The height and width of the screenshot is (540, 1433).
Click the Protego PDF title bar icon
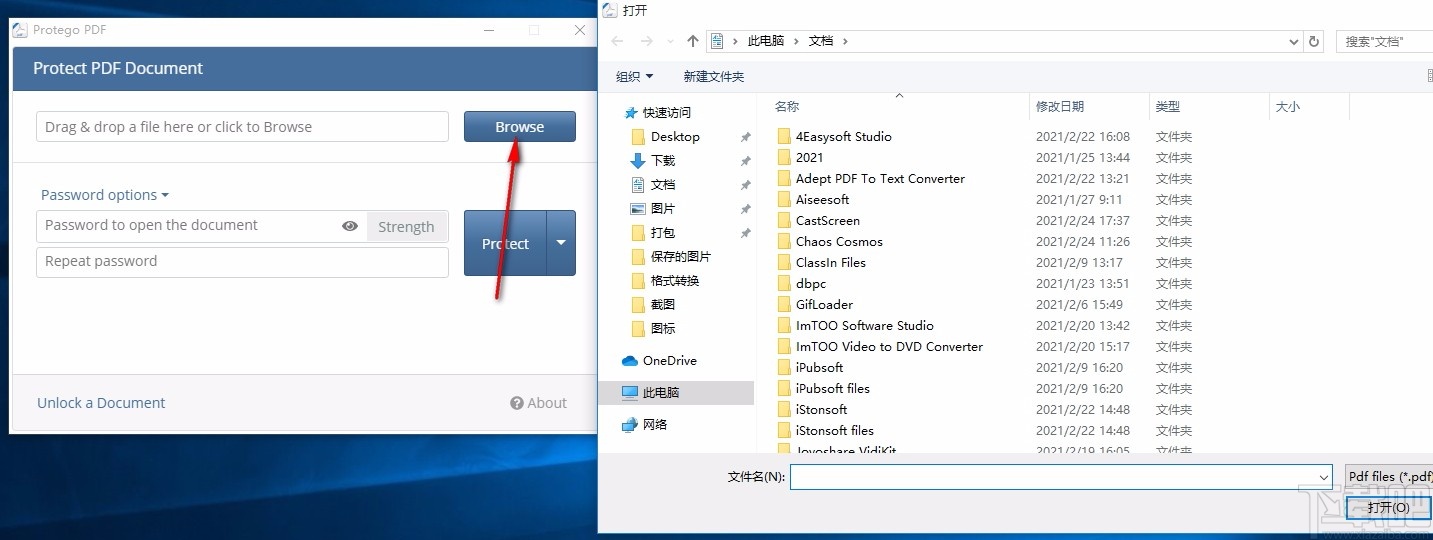point(20,30)
